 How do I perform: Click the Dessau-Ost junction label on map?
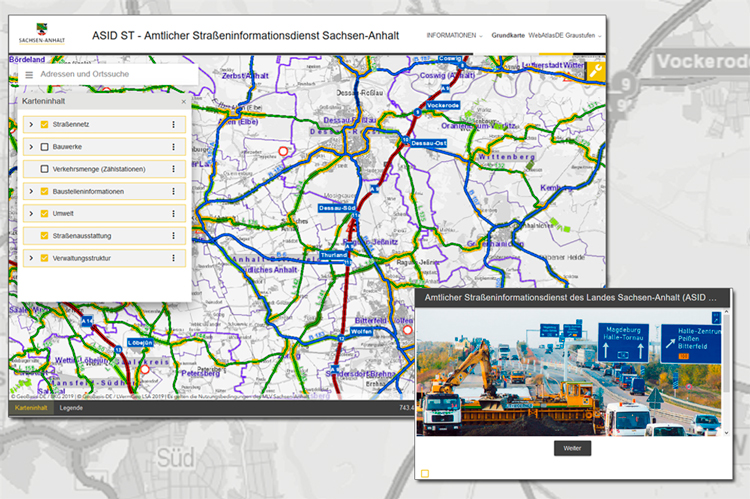click(x=429, y=143)
